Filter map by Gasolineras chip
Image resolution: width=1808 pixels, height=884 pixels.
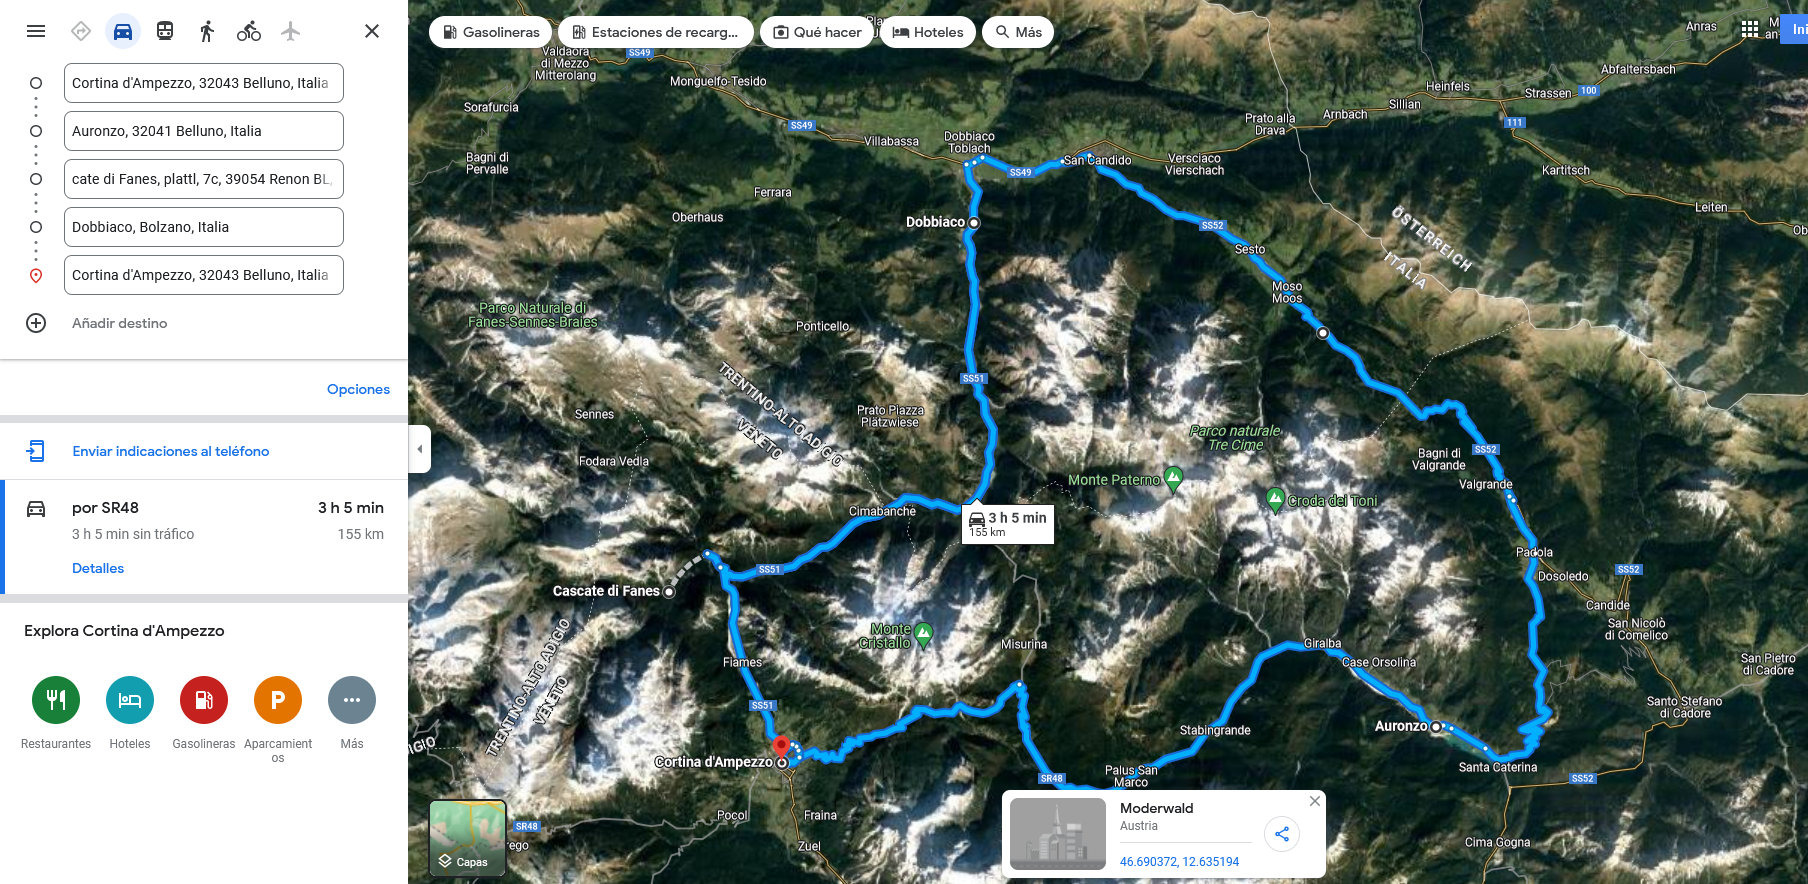point(491,32)
